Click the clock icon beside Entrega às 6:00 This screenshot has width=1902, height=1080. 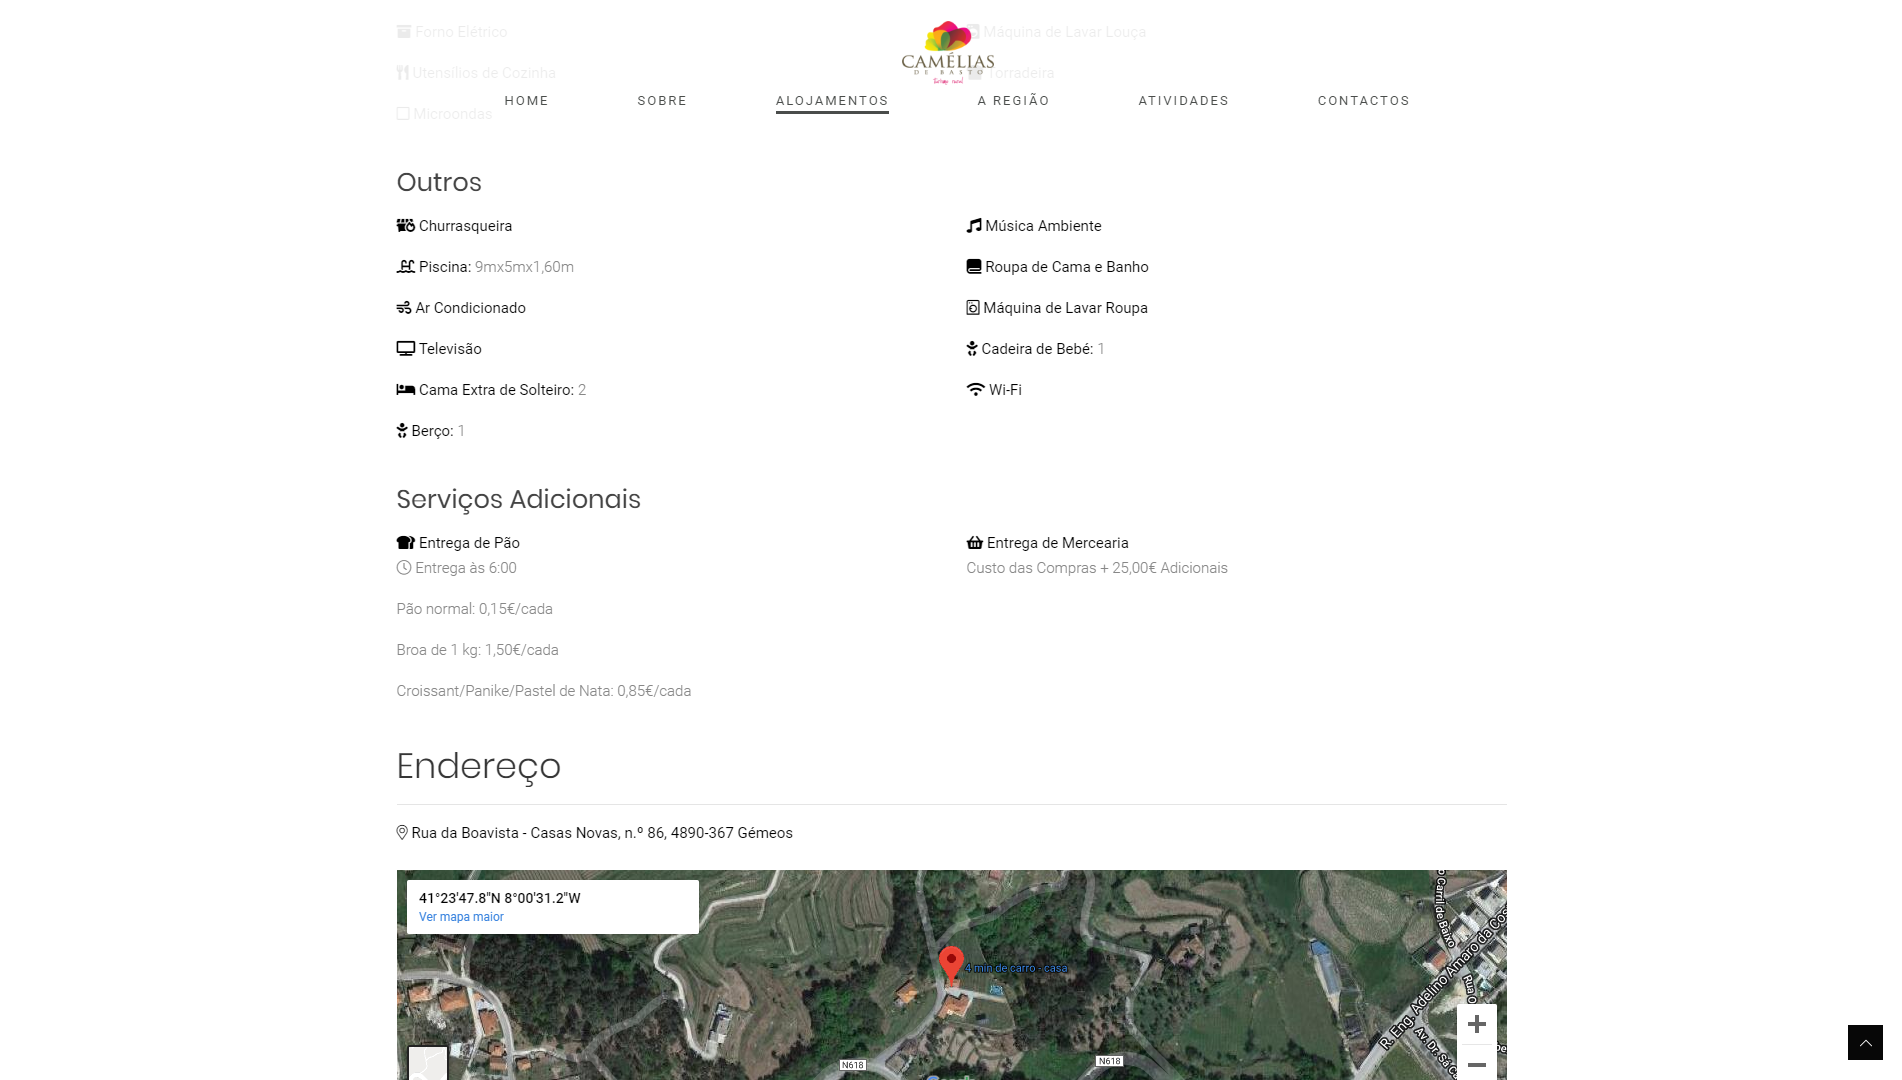(x=404, y=568)
